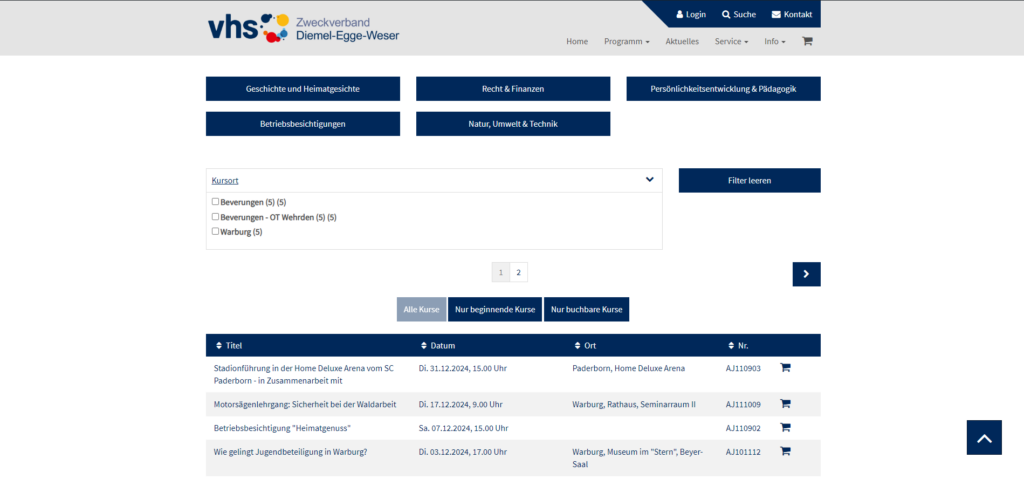Click course number AJ110903
Viewport: 1024px width, 479px height.
pos(743,368)
